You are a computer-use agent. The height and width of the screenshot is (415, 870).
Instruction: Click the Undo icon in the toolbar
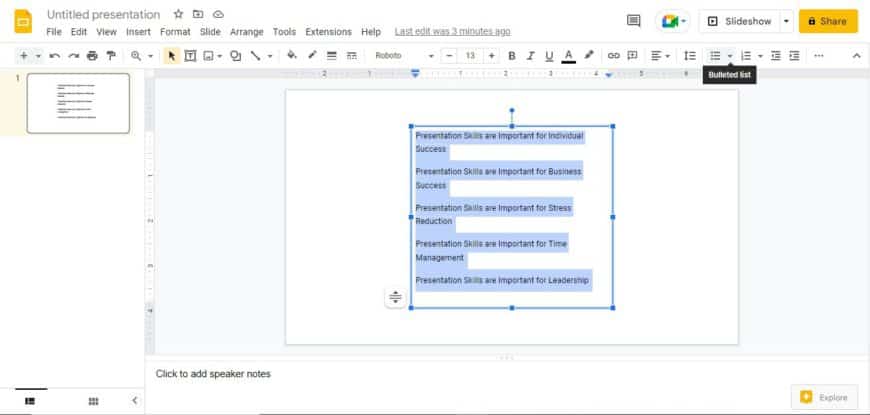pos(54,56)
